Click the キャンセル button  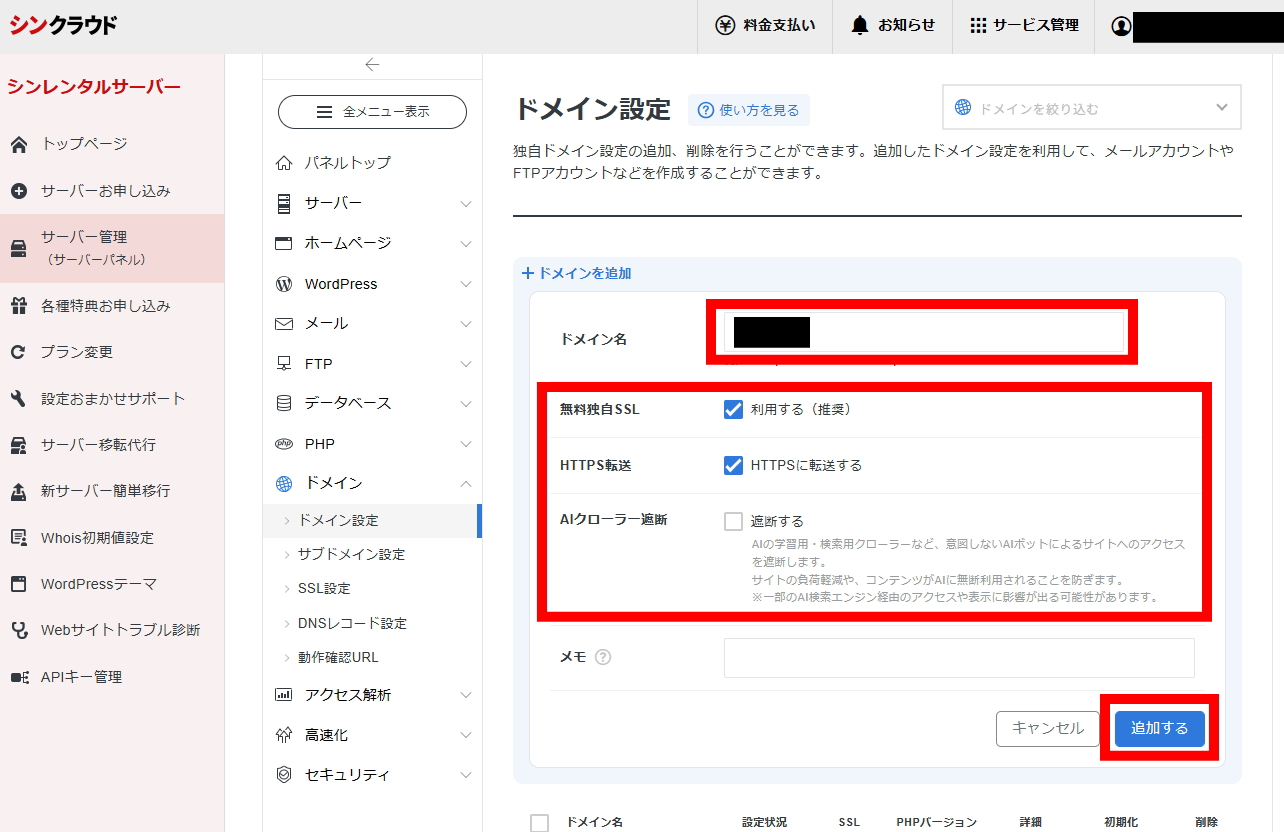click(1047, 728)
